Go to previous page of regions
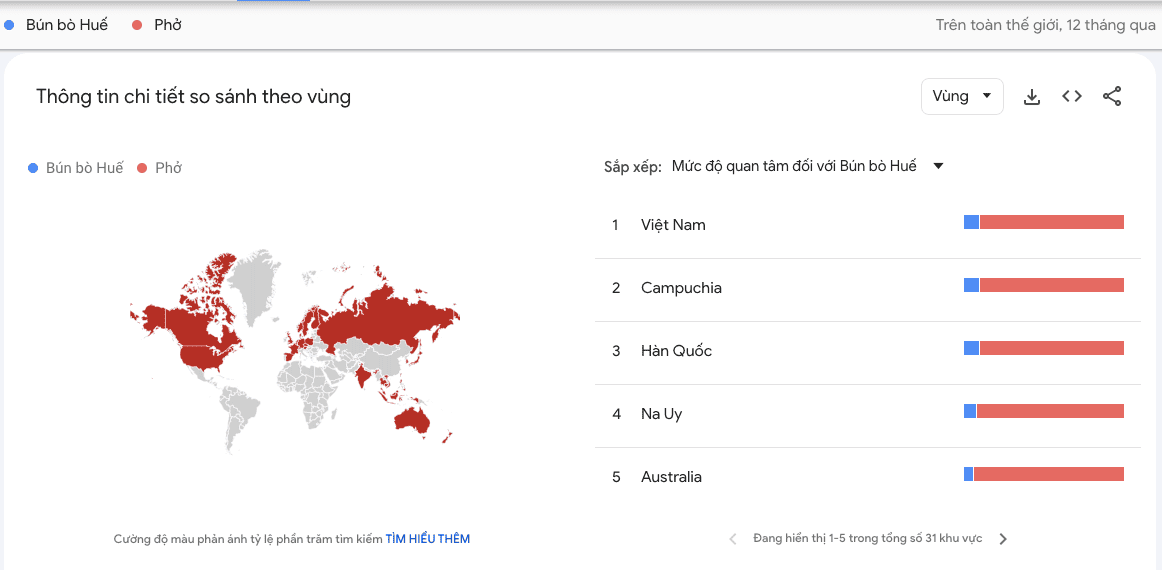 point(733,539)
